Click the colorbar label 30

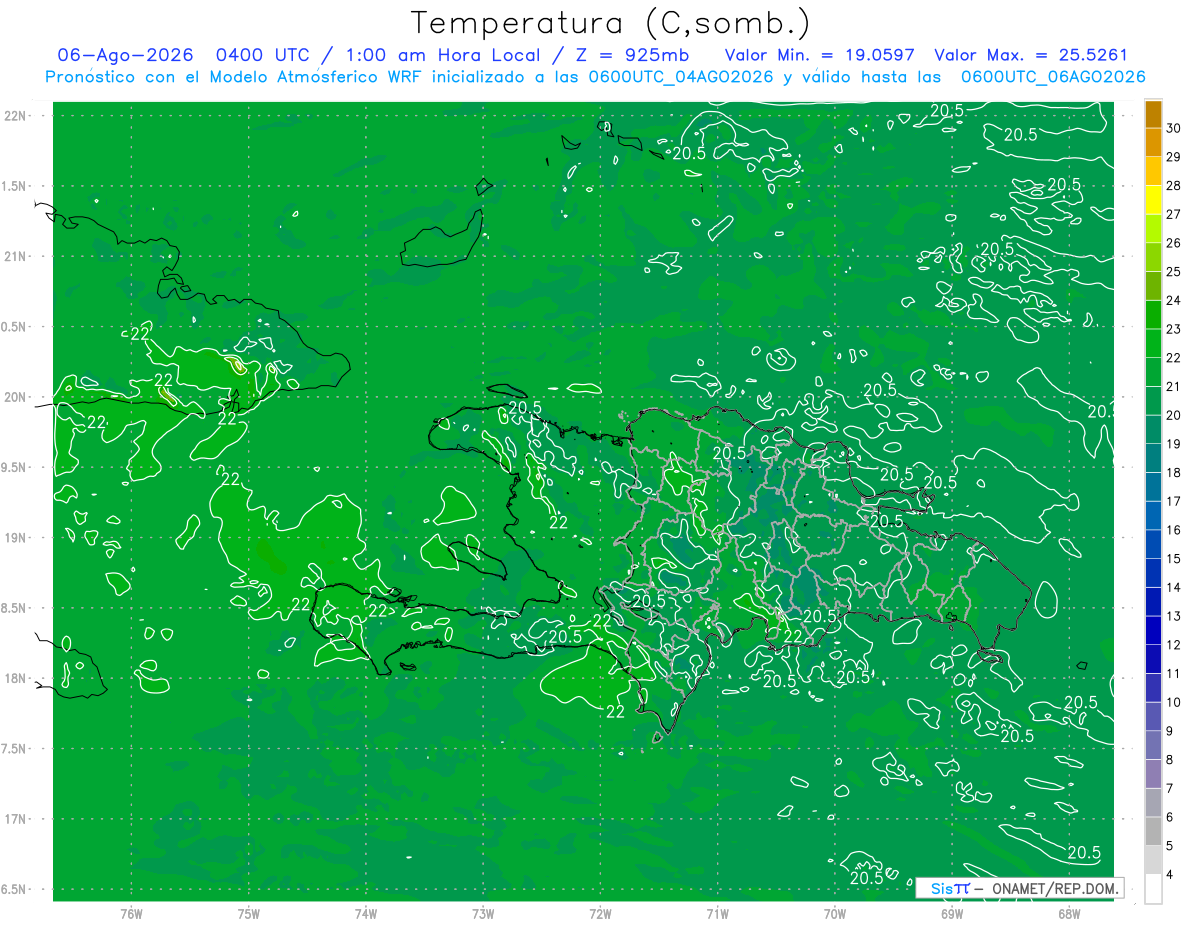point(1174,128)
